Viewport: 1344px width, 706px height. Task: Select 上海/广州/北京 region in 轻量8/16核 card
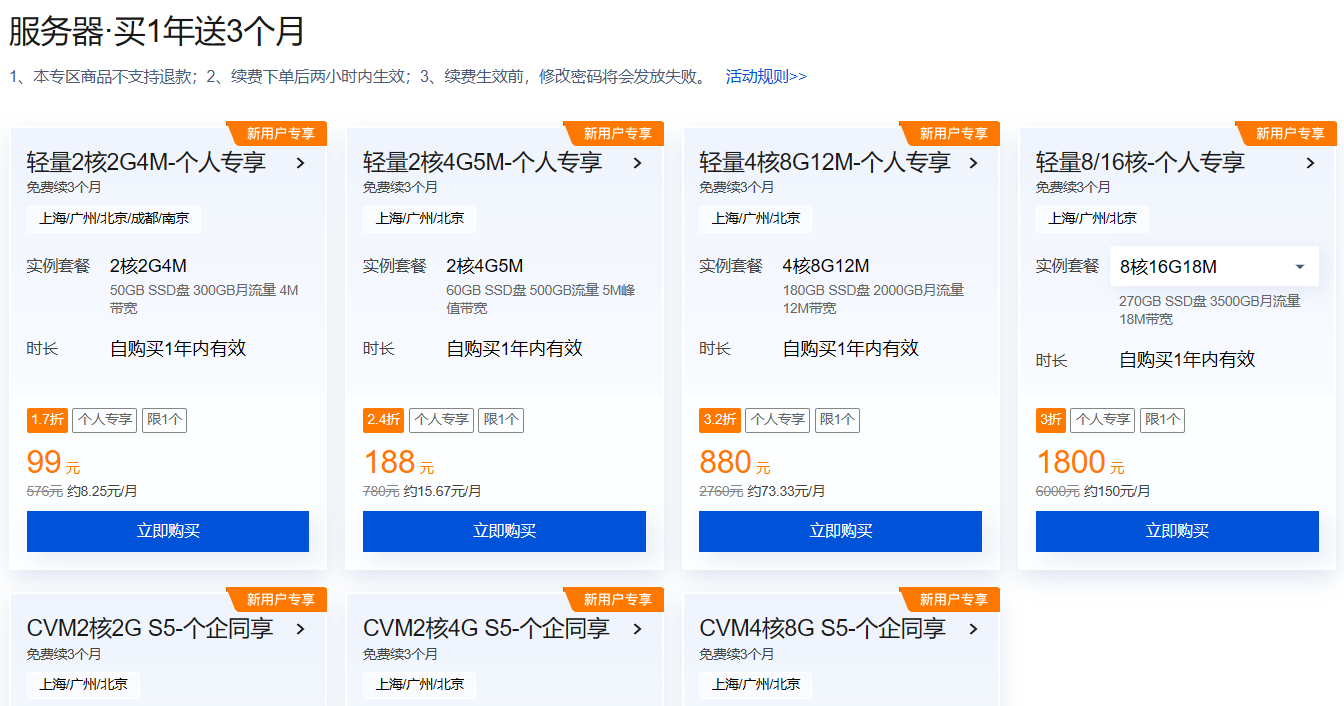point(1093,219)
